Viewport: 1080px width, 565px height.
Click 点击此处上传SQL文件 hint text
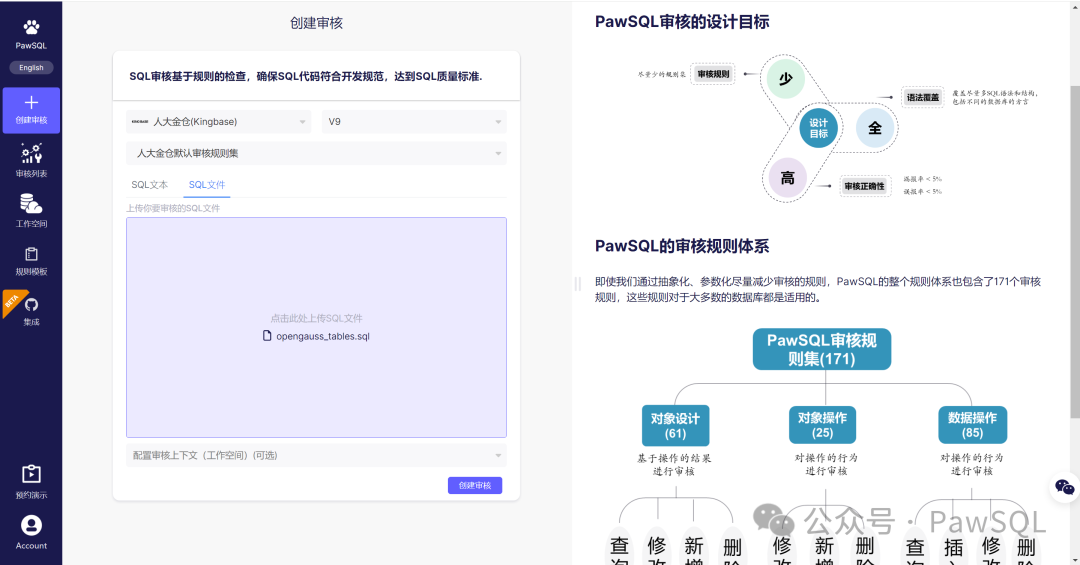point(316,318)
